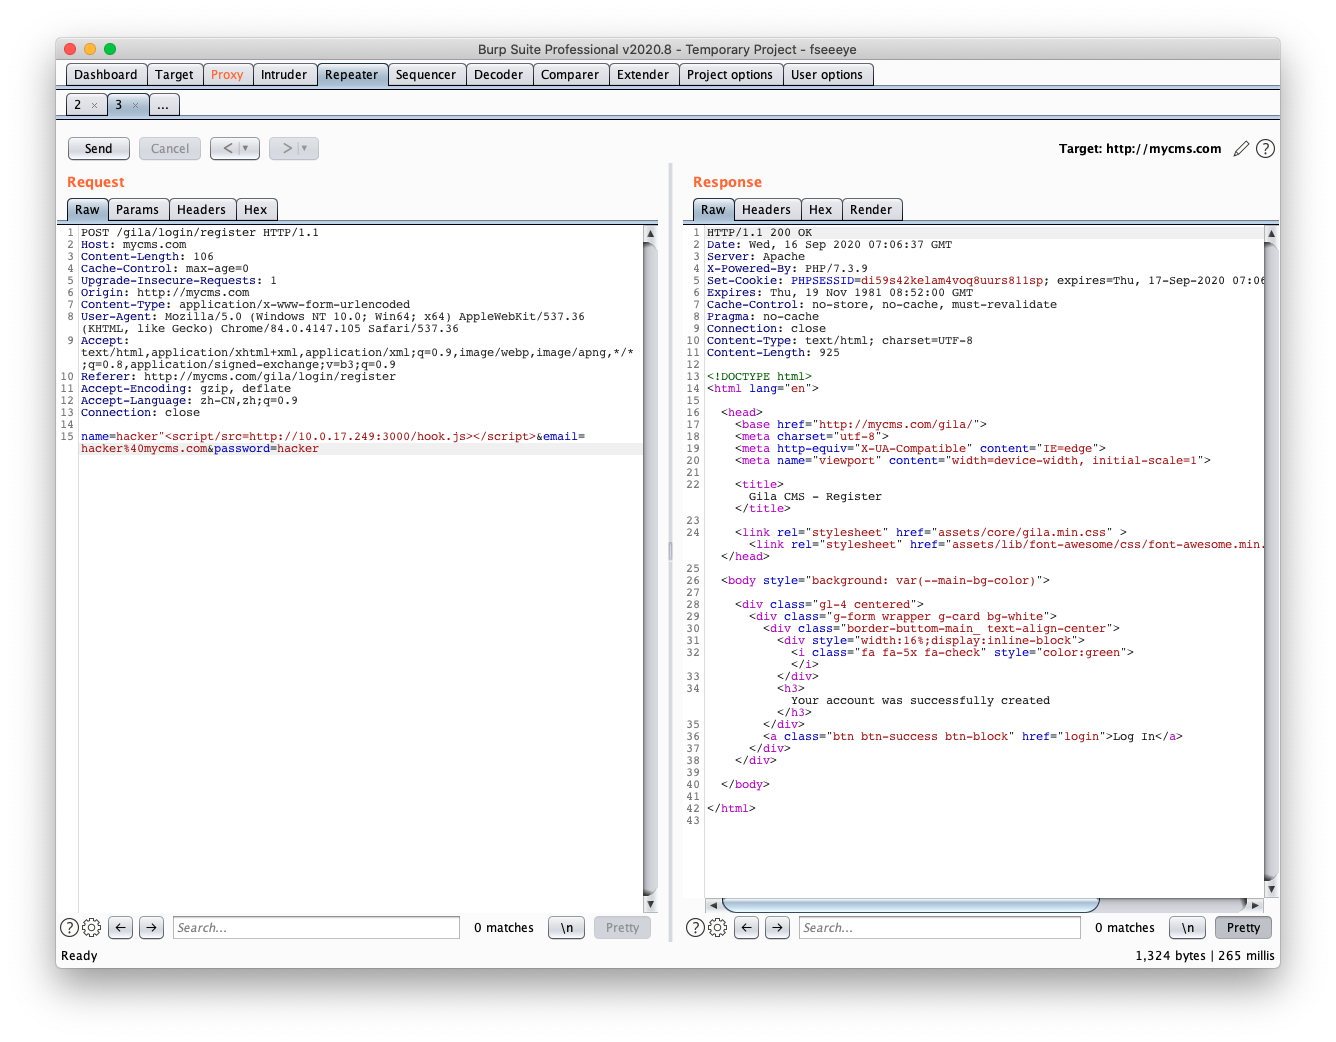Open Project options tab
The image size is (1336, 1042).
click(730, 75)
